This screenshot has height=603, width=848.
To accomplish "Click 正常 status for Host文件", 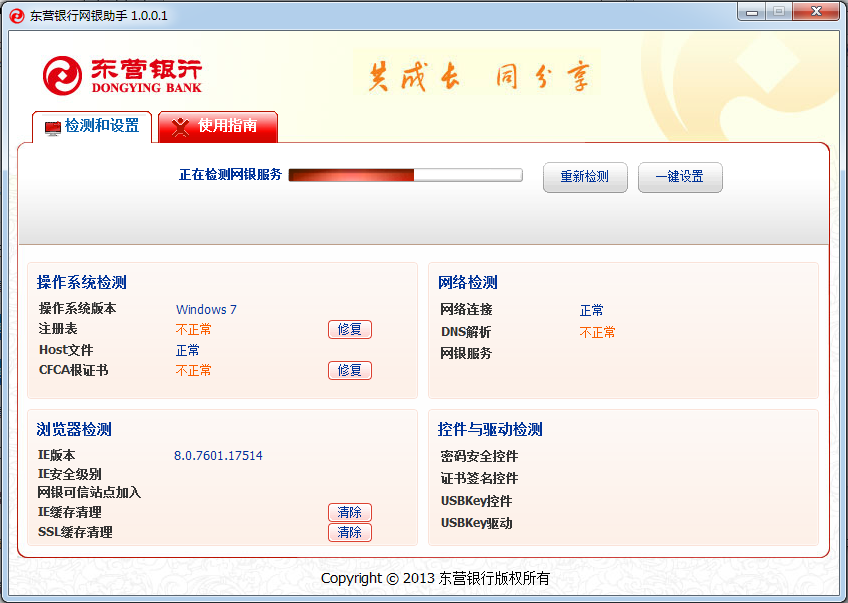I will click(188, 350).
